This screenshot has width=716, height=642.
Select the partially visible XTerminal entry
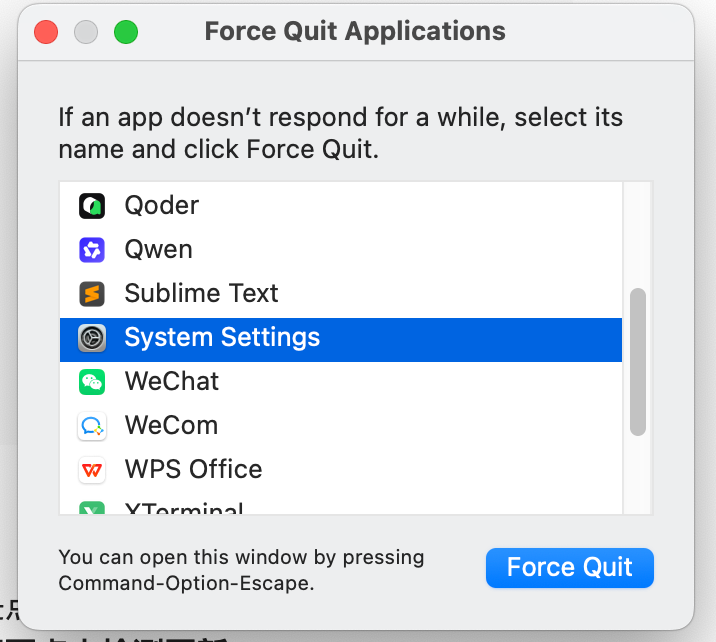184,509
